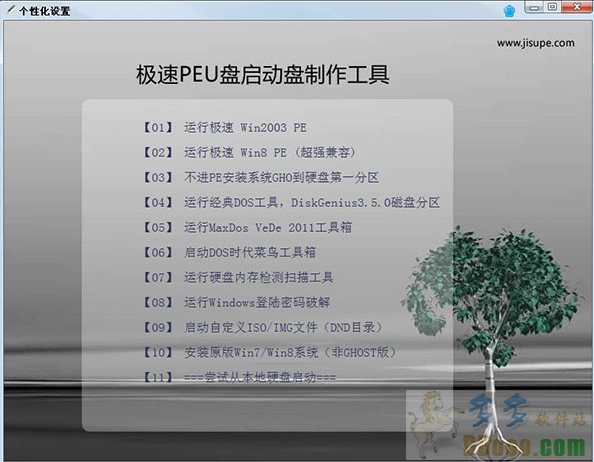Maximize the 个性化设置 window

pyautogui.click(x=552, y=7)
